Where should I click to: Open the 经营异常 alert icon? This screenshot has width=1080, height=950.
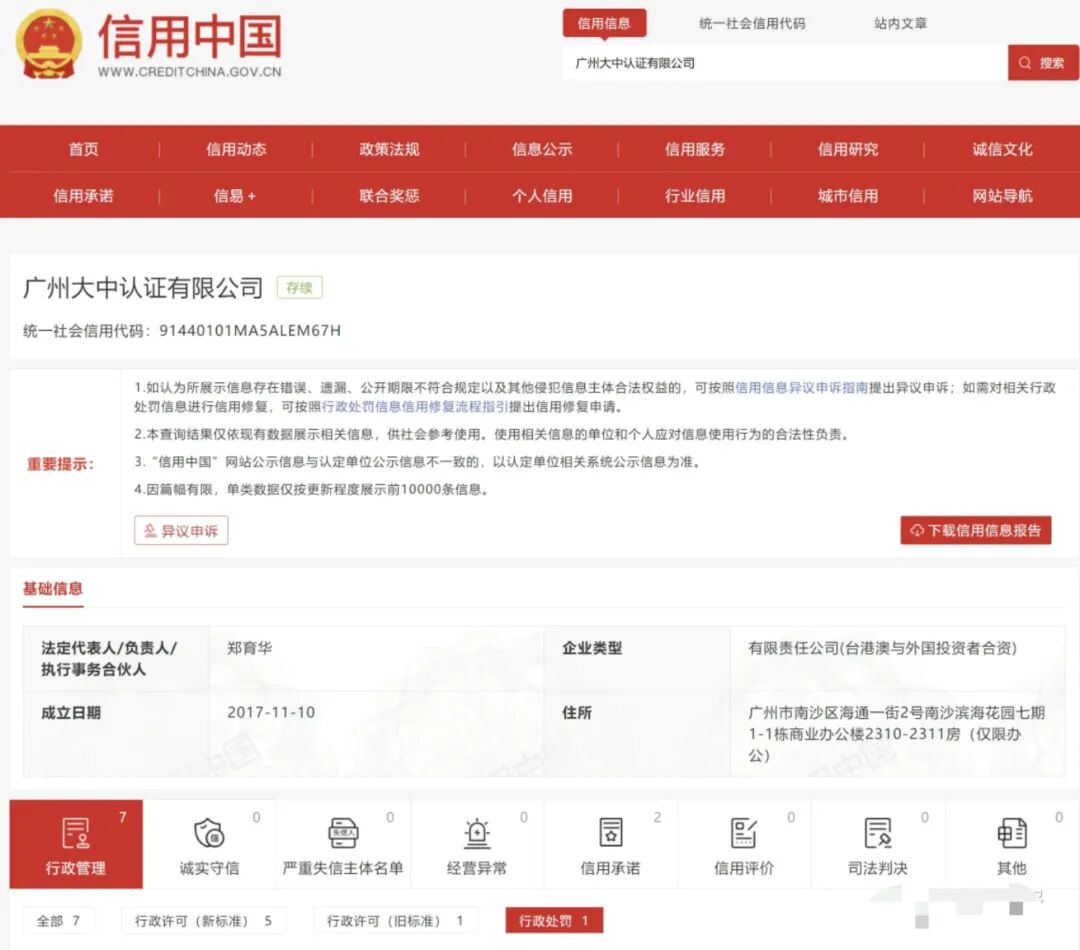click(x=477, y=835)
